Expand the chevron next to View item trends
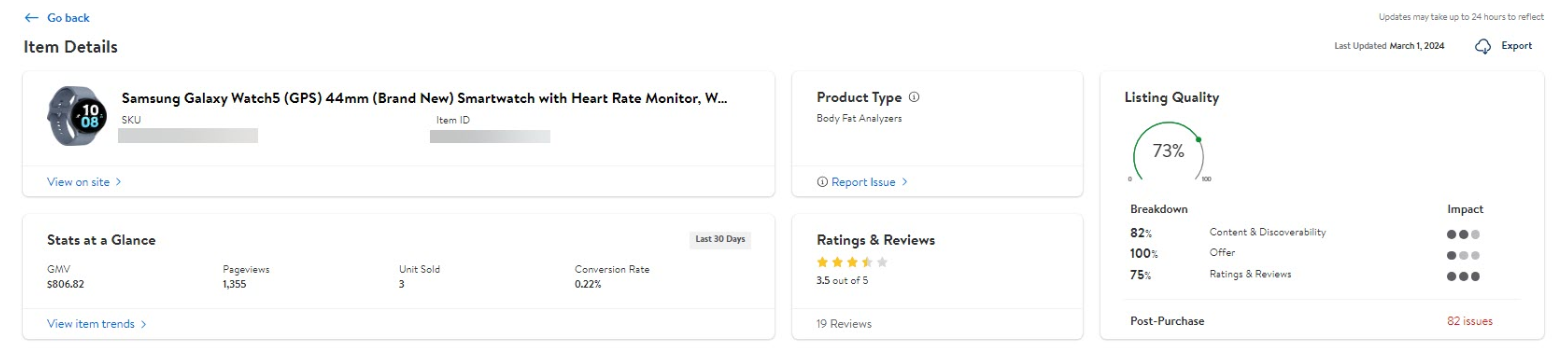The image size is (1566, 361). [x=143, y=324]
